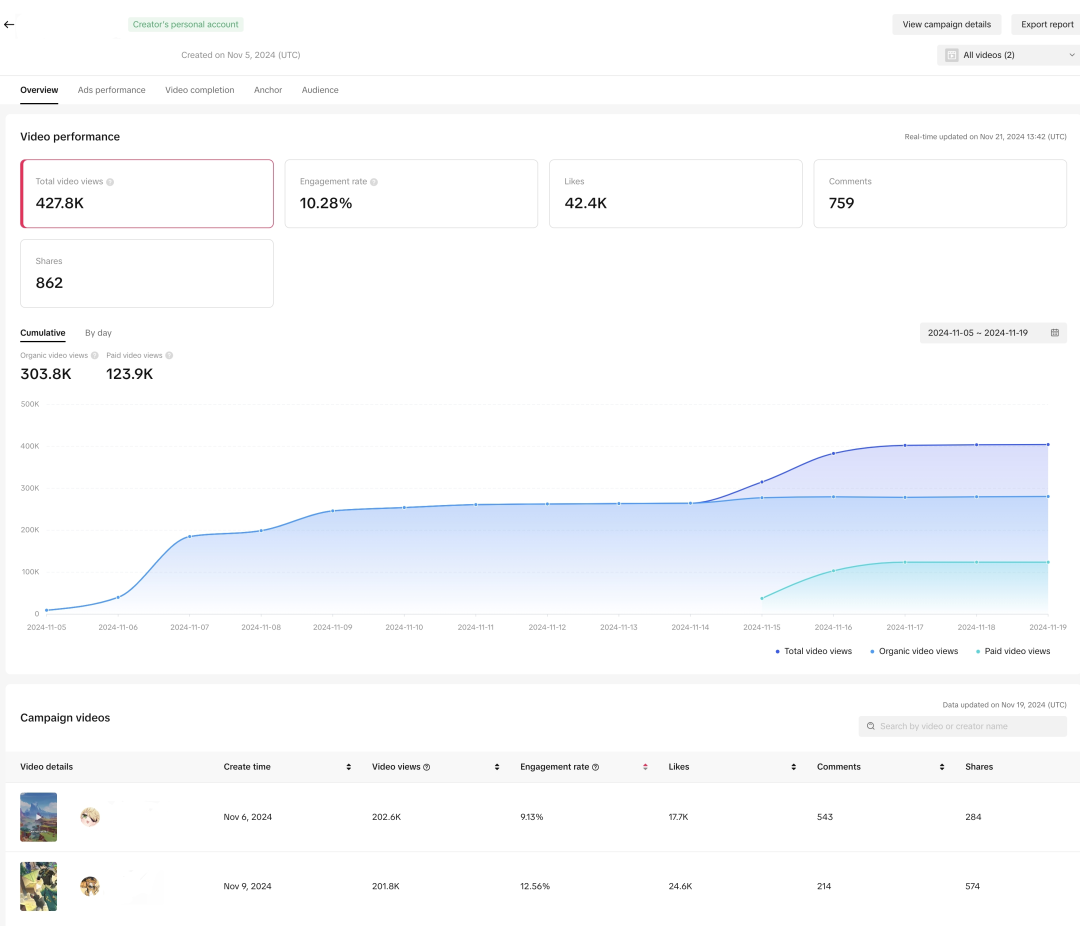Select the Comments 759 card
This screenshot has height=926, width=1080.
coord(940,194)
